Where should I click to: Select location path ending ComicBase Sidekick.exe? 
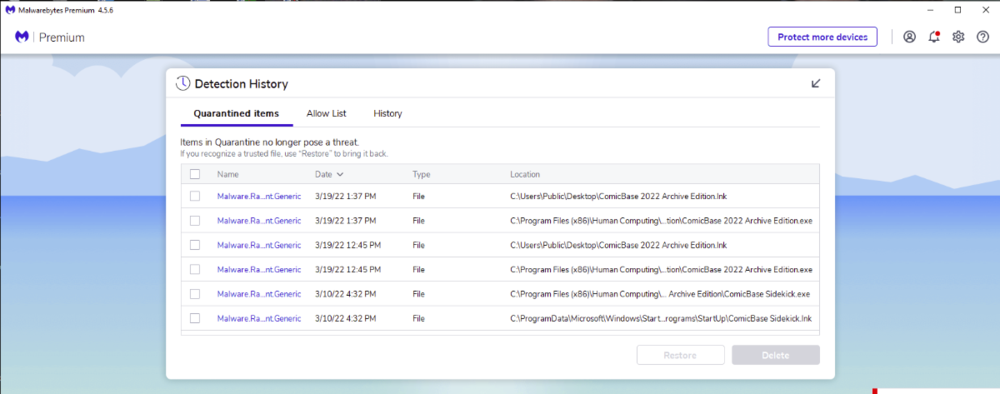point(660,294)
